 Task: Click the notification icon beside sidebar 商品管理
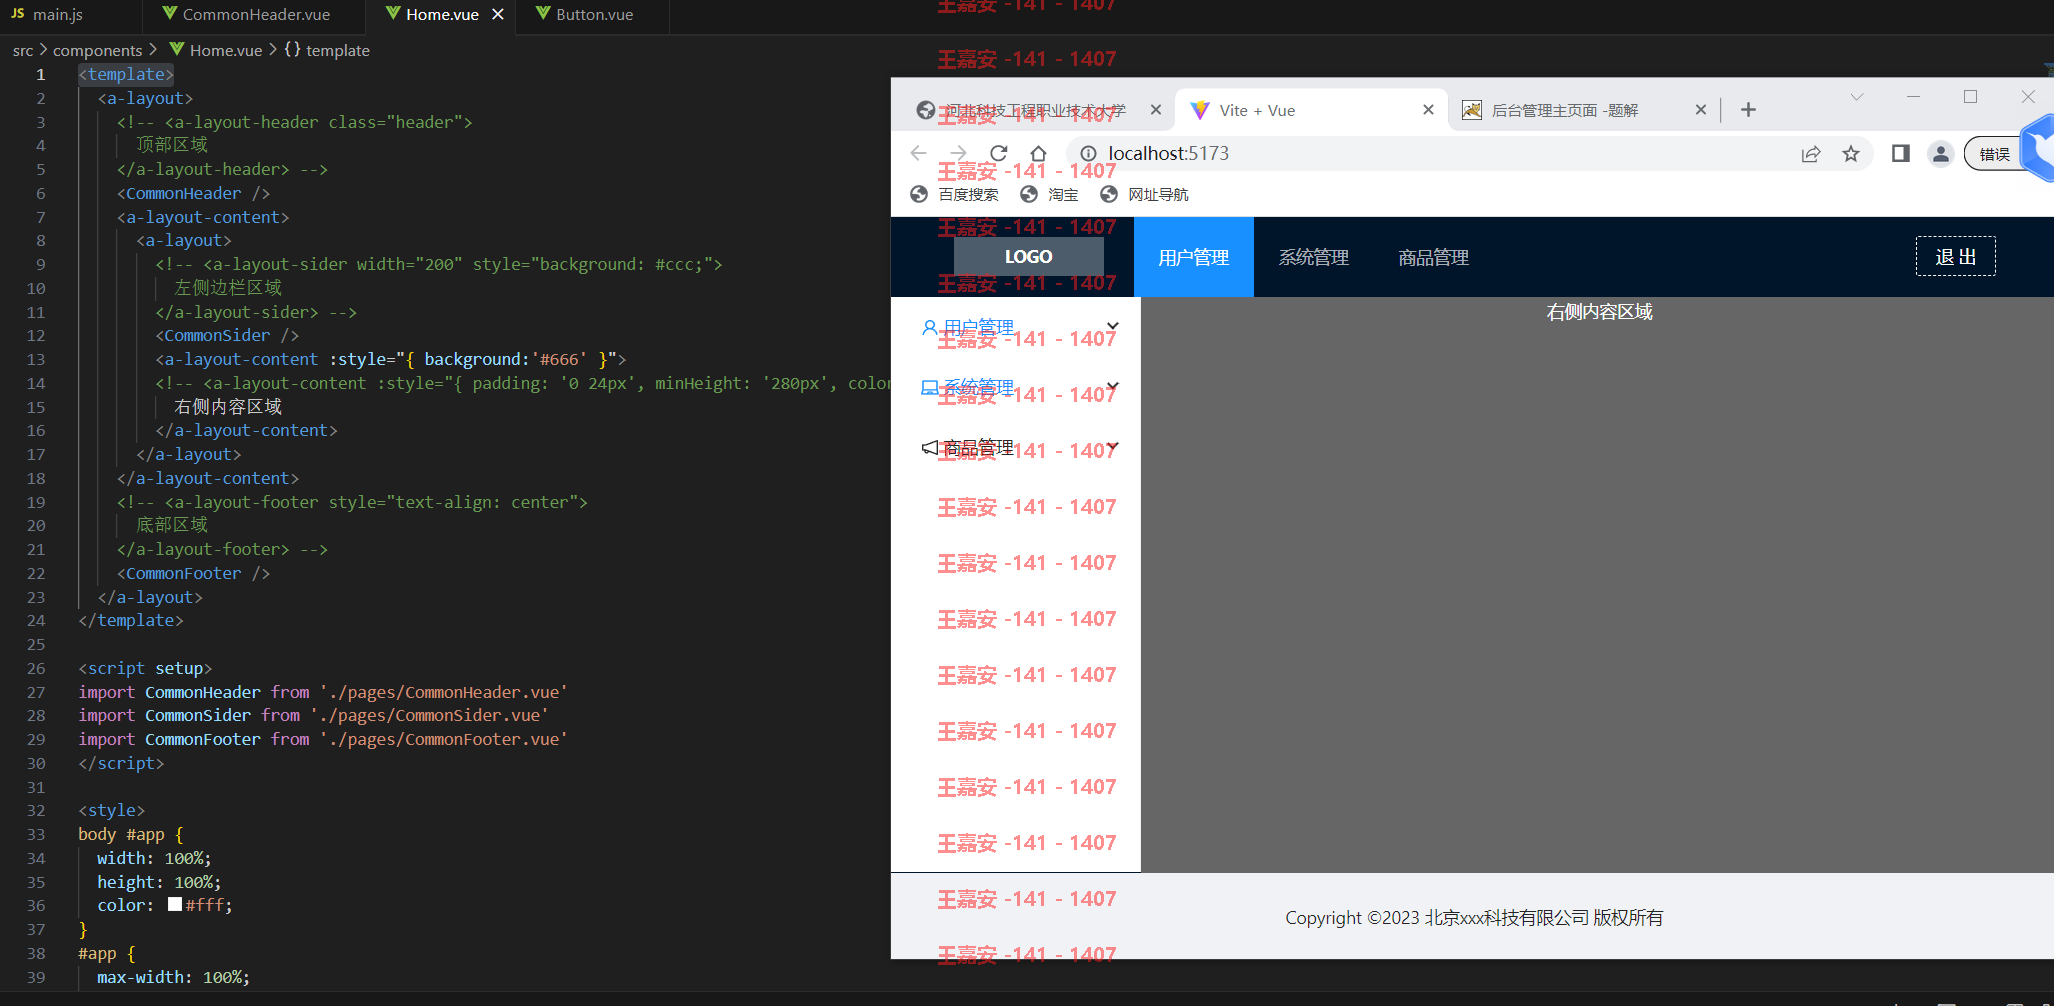click(x=929, y=447)
